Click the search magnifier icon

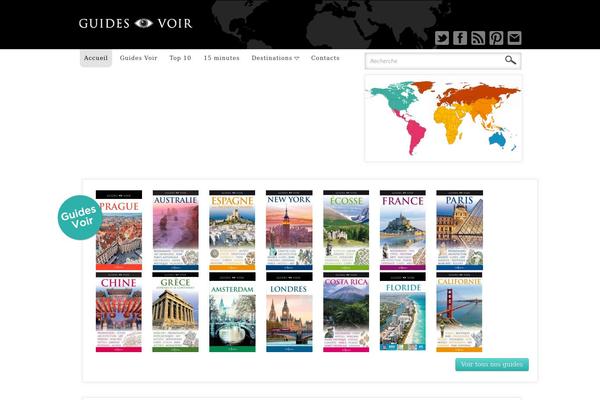[510, 60]
